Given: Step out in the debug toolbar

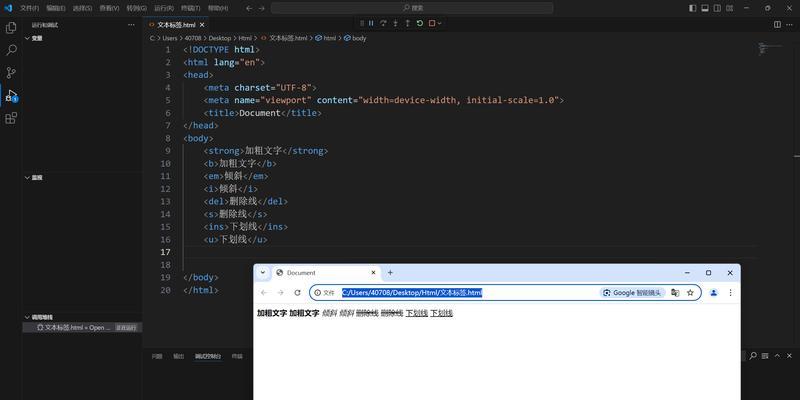Looking at the screenshot, I should click(x=408, y=23).
